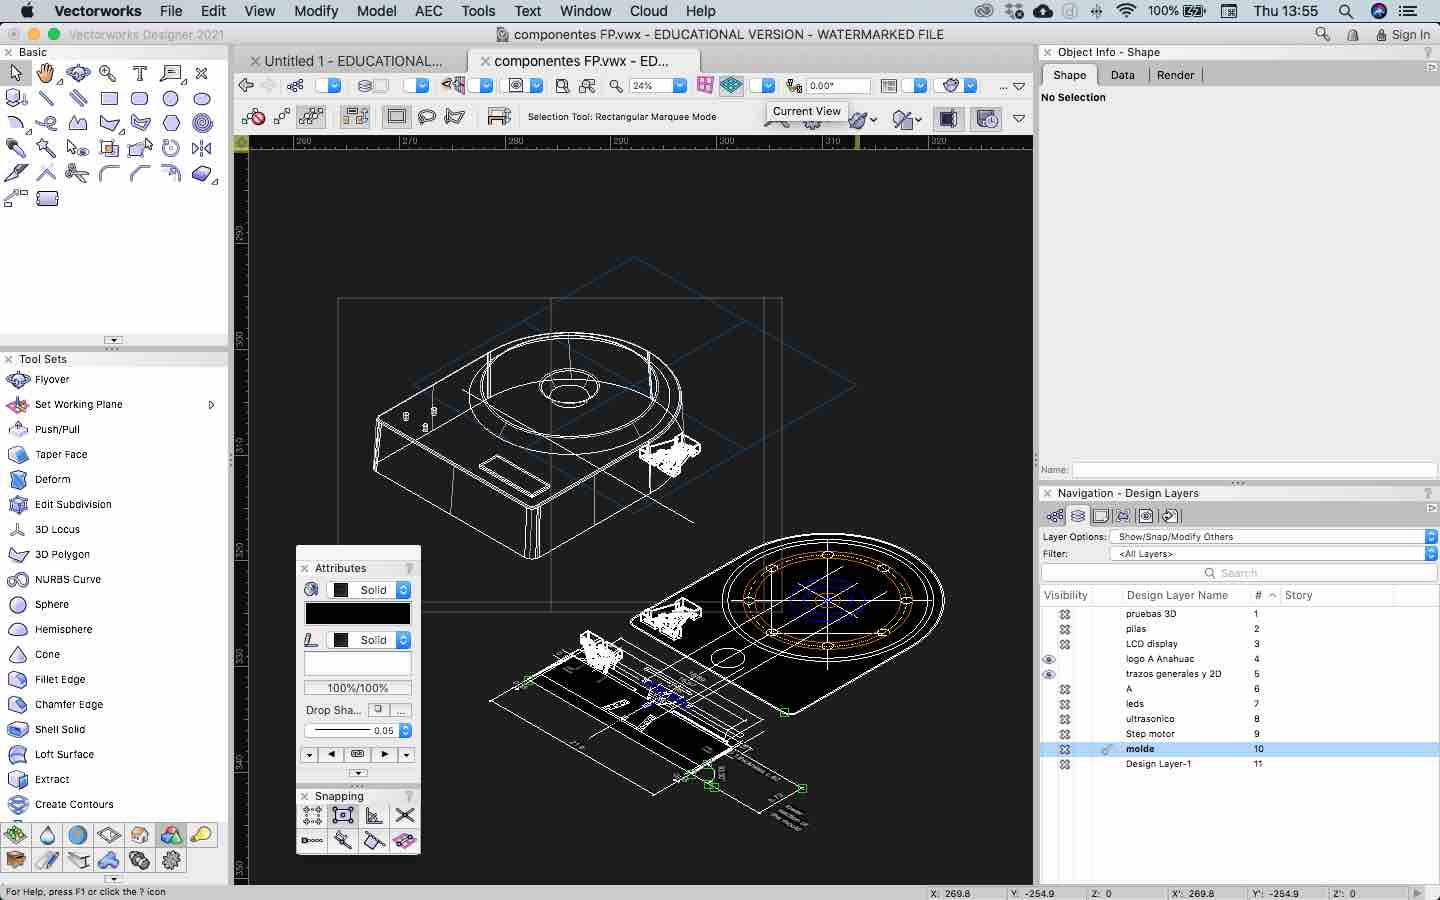Select the Spiral tool

202,123
